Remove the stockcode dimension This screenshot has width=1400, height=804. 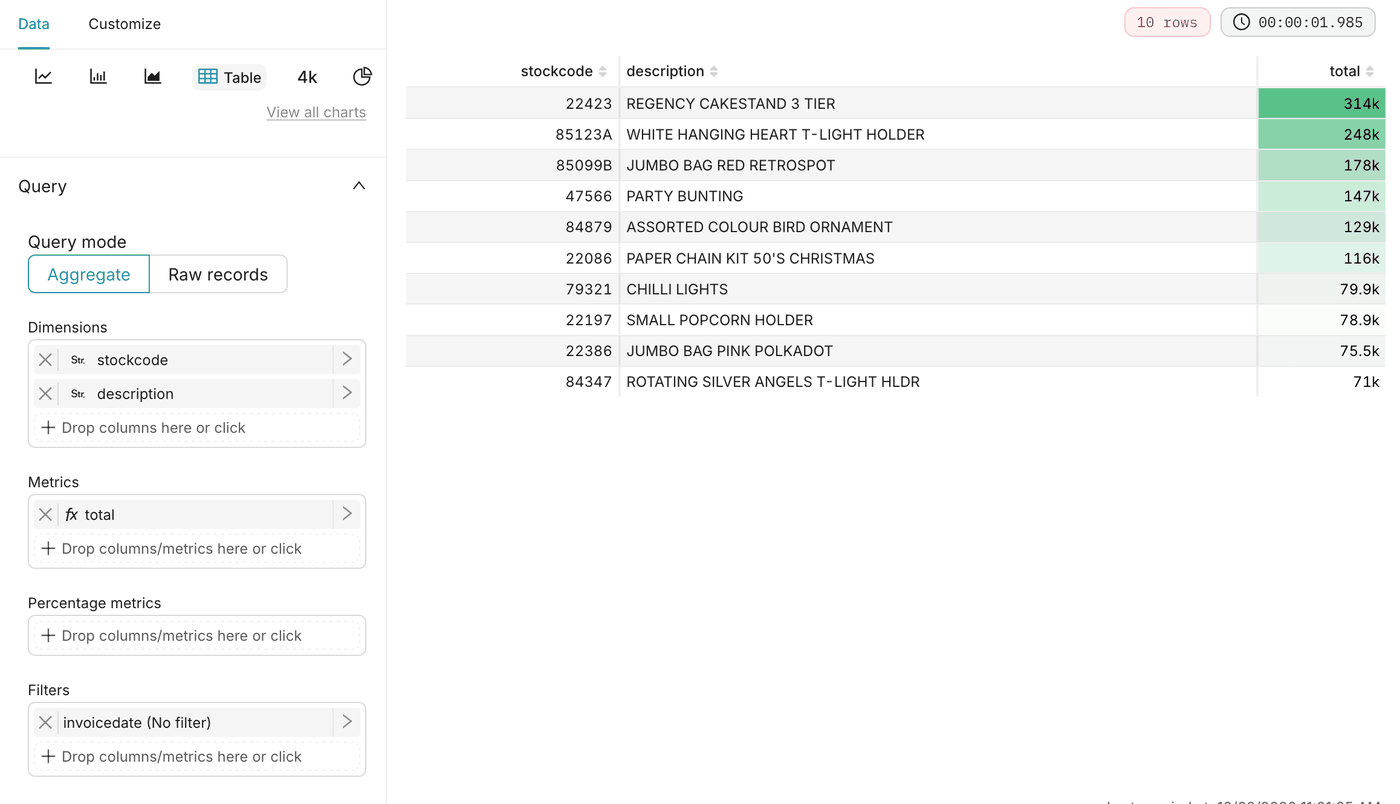45,359
